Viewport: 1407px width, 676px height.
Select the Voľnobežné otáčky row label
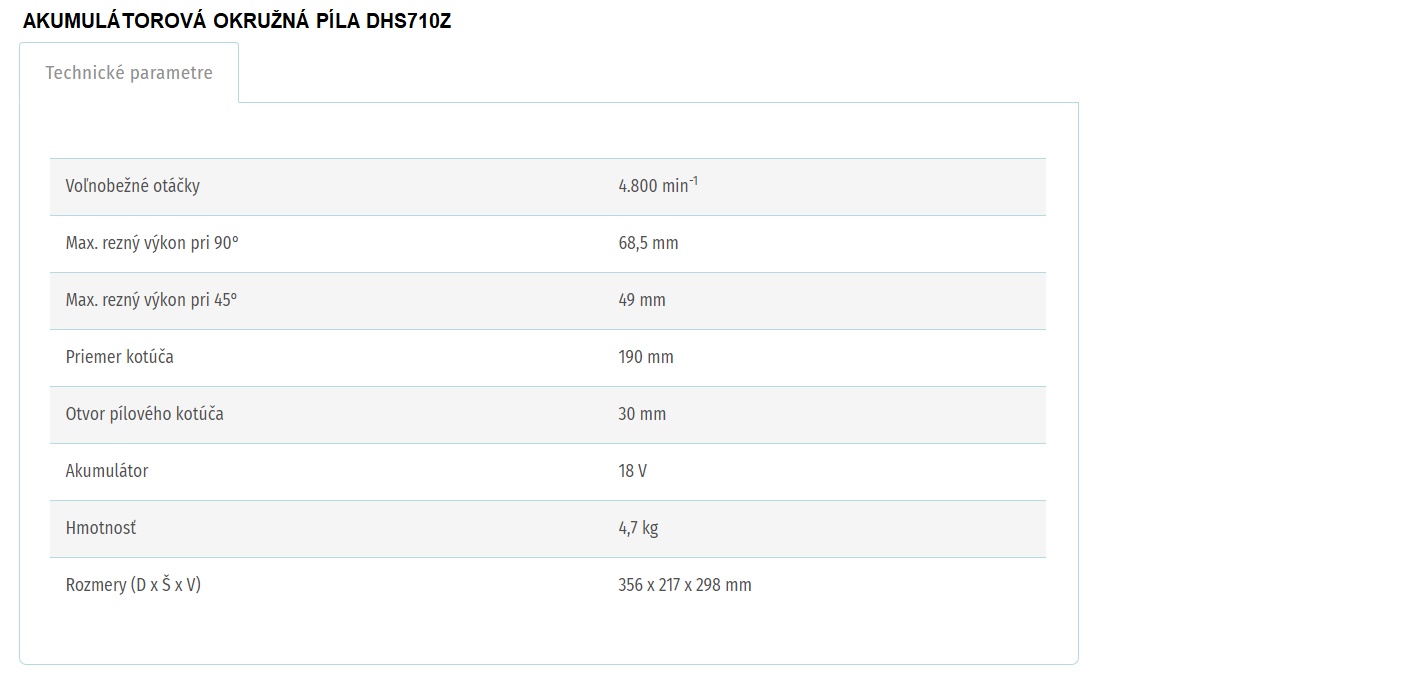[x=133, y=186]
